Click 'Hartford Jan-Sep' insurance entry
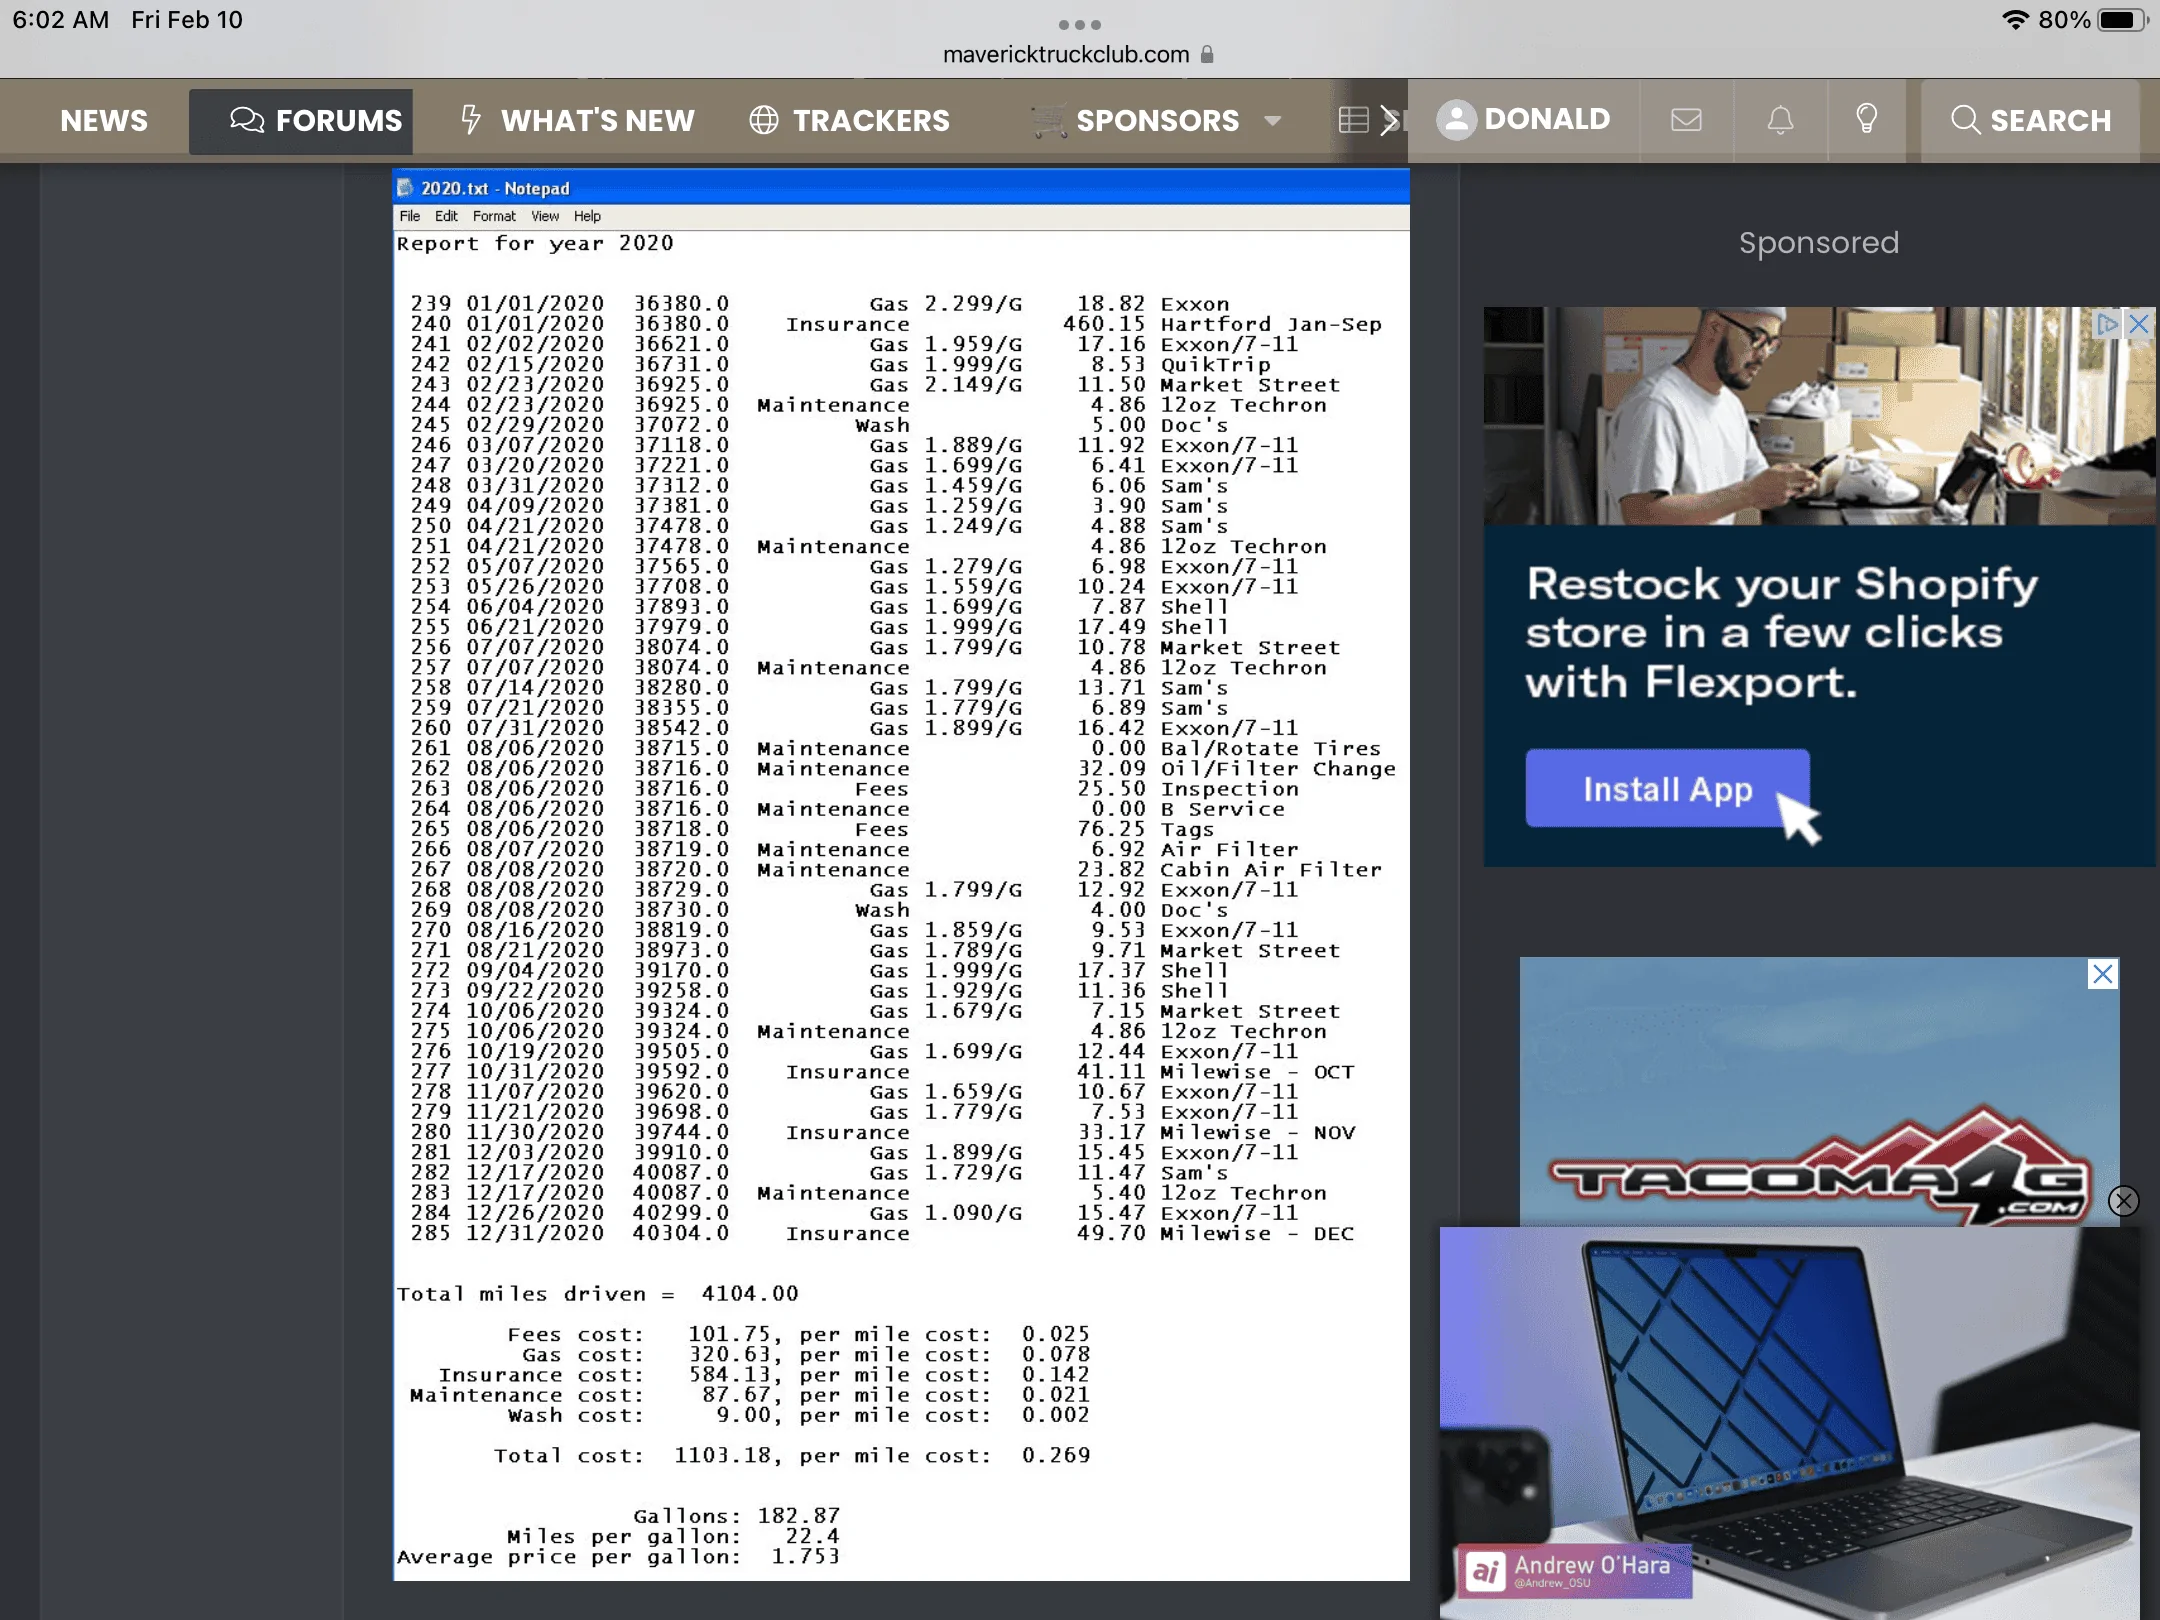Screen dimensions: 2160x1620 [x=1271, y=324]
